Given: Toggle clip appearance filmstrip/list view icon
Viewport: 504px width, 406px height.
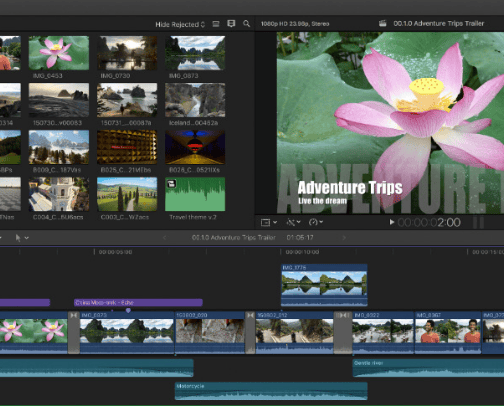Looking at the screenshot, I should [216, 24].
